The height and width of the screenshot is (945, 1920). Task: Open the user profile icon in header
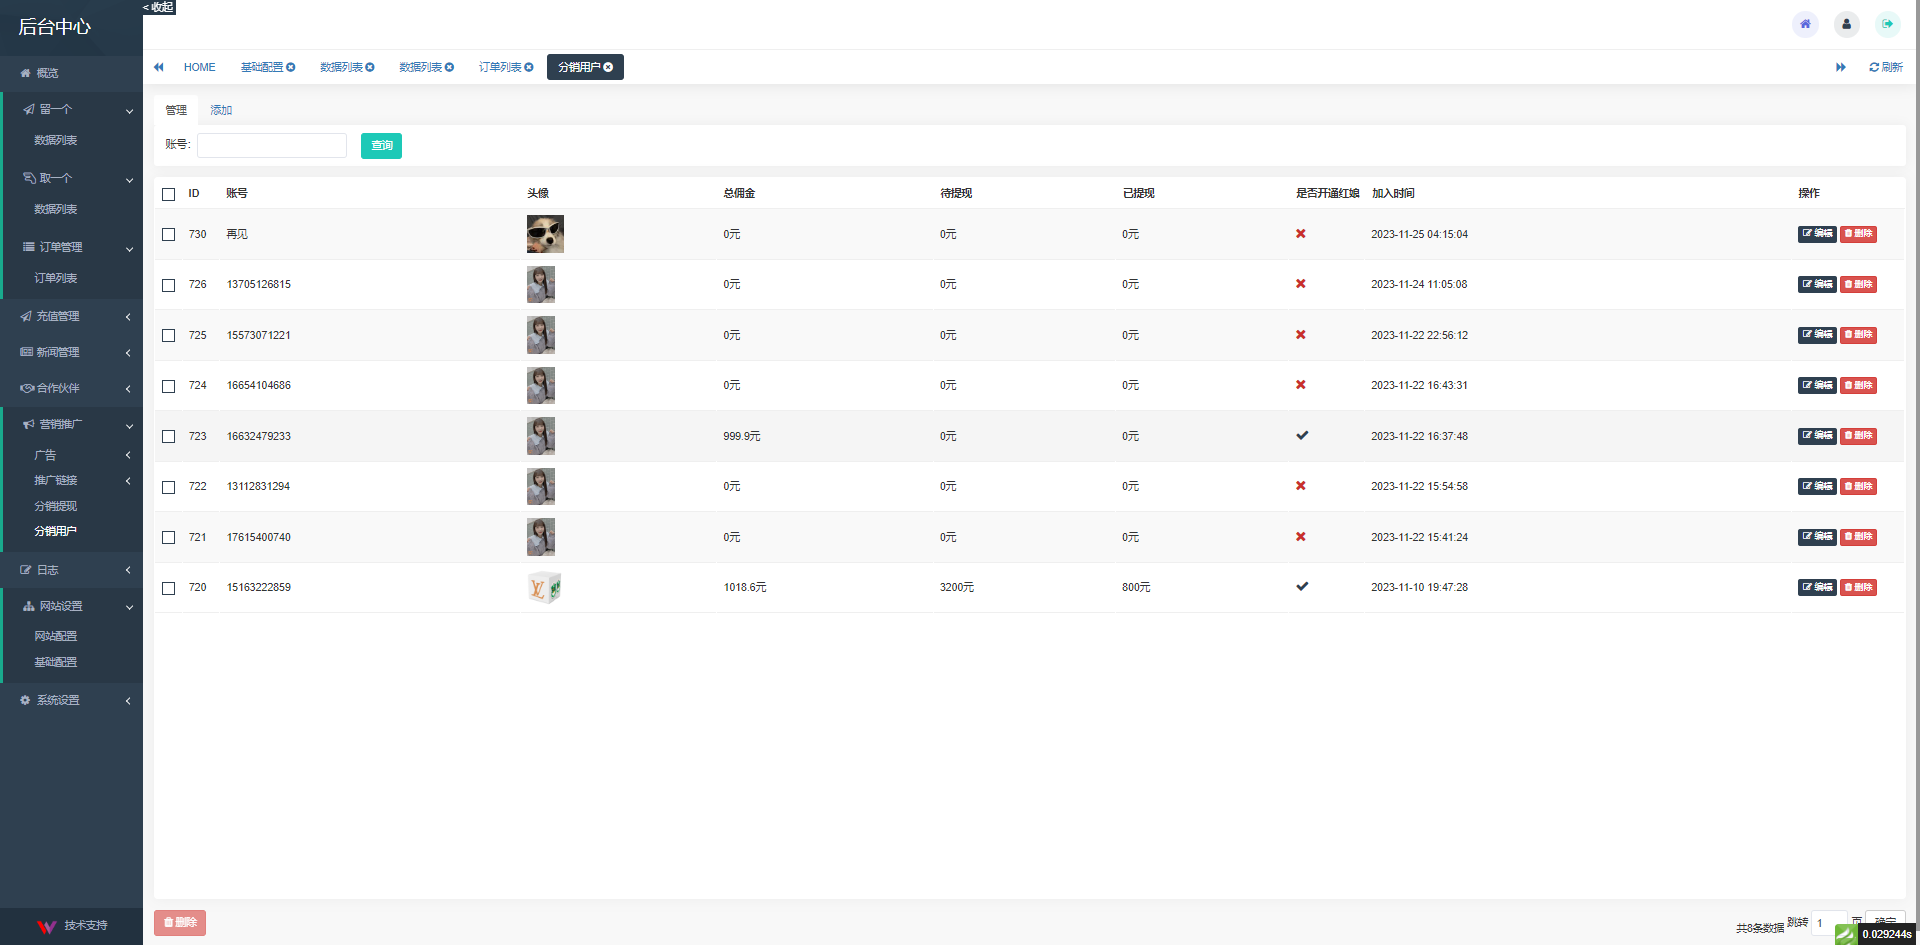[1846, 24]
